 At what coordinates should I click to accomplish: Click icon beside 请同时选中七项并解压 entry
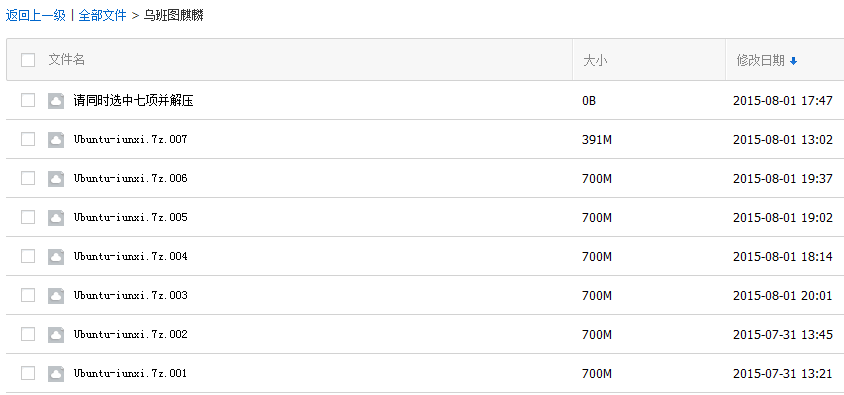click(x=56, y=101)
